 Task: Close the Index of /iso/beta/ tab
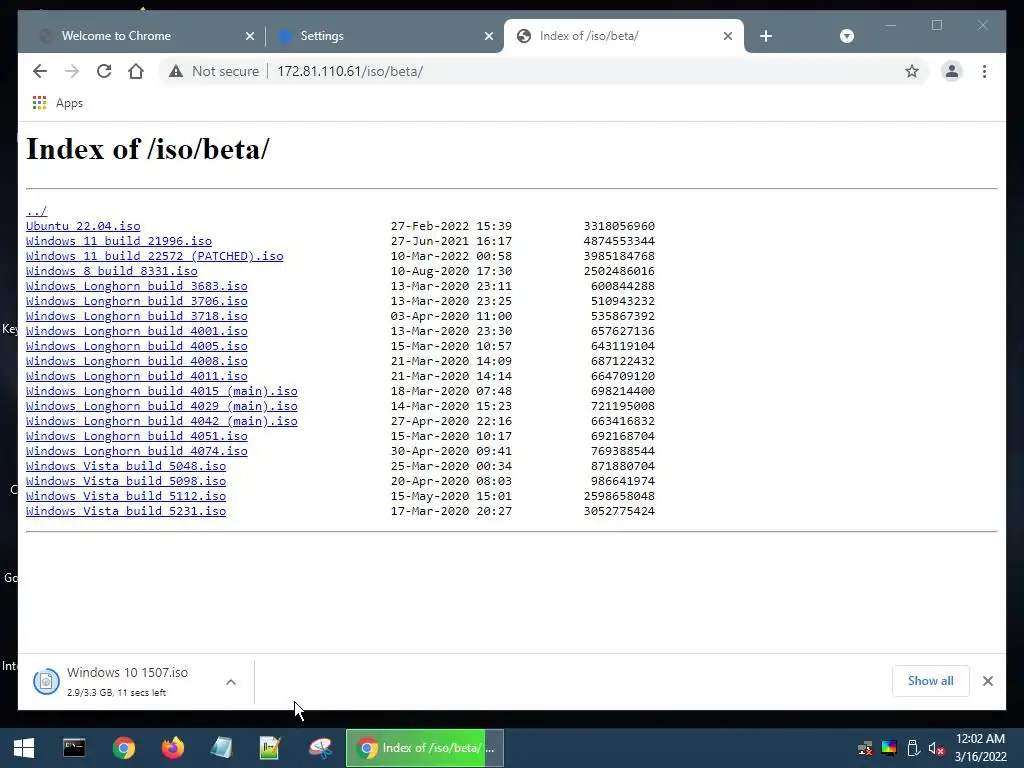pos(728,36)
